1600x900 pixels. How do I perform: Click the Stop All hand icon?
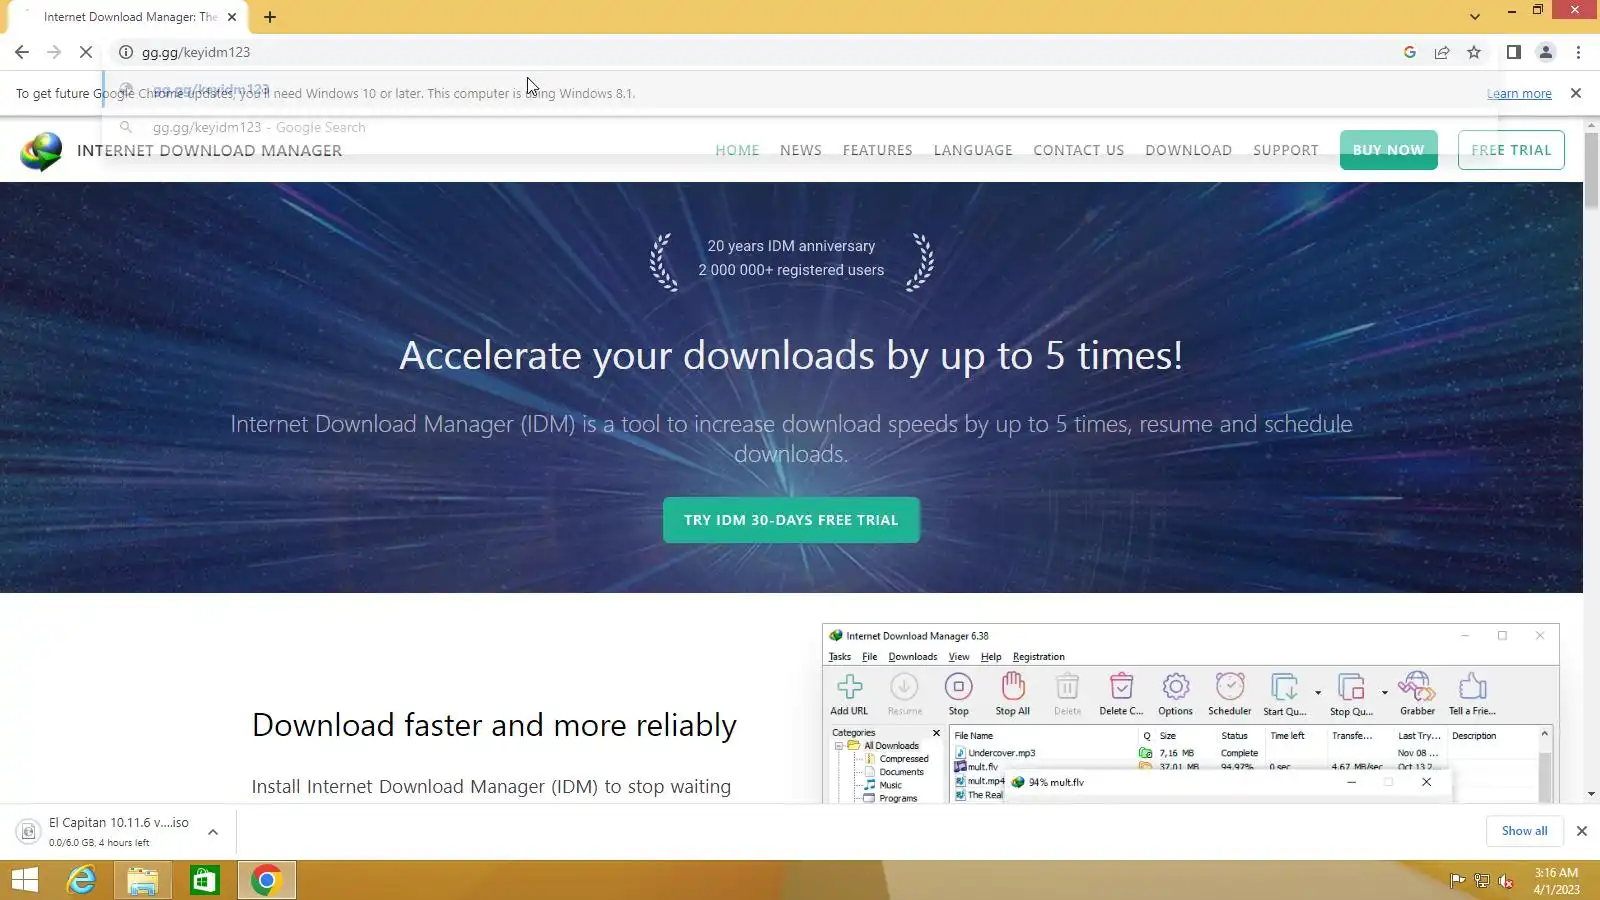[x=1012, y=693]
